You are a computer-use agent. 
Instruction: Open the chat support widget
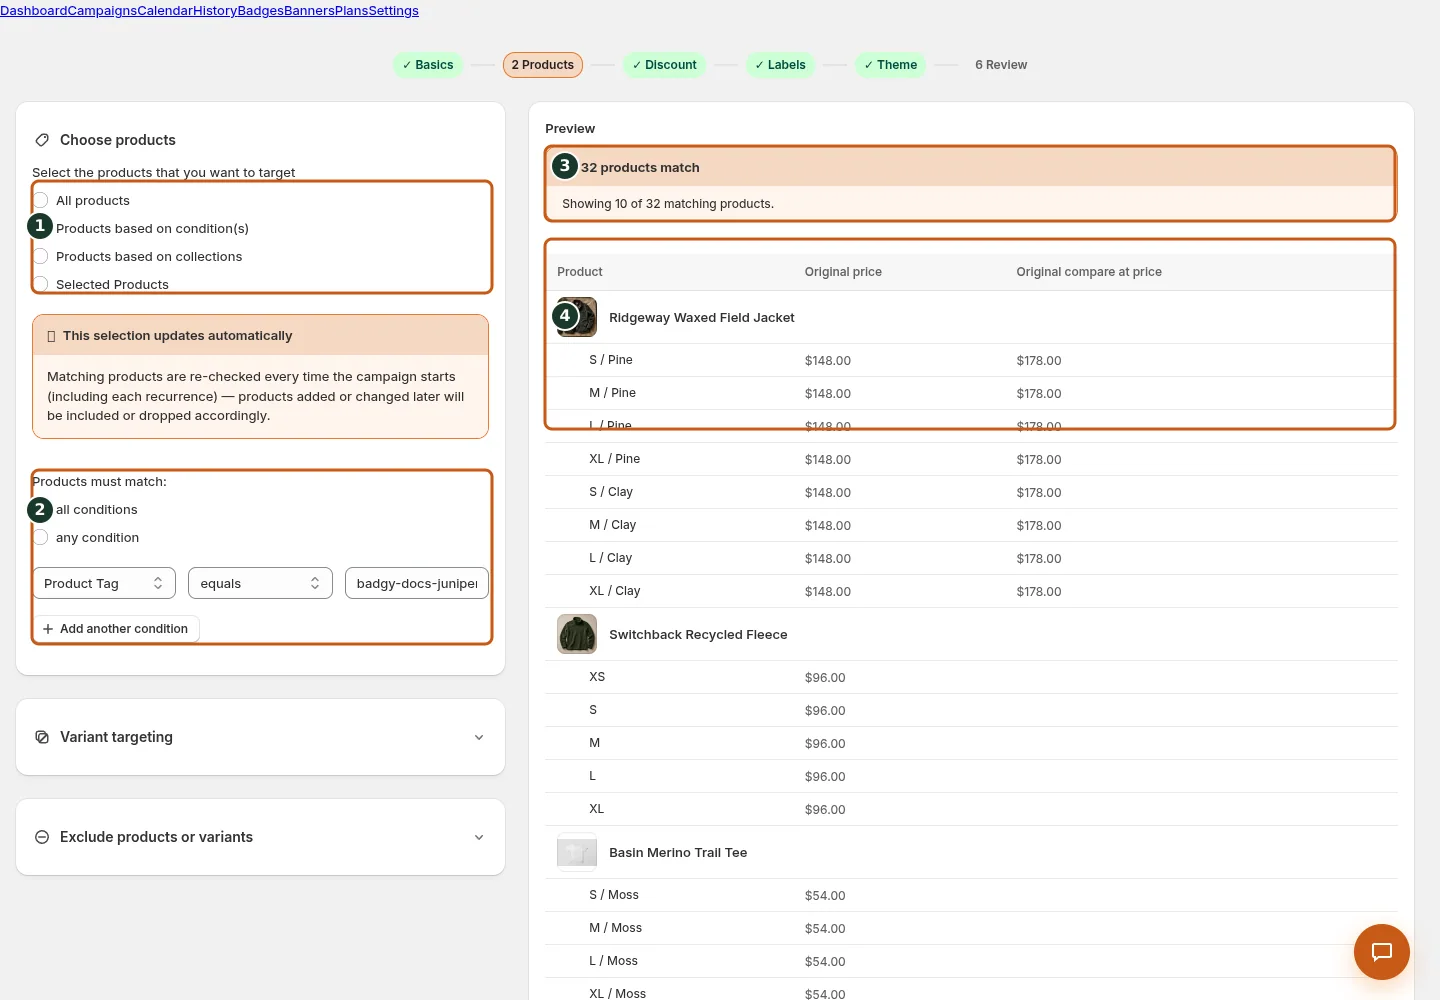1381,952
